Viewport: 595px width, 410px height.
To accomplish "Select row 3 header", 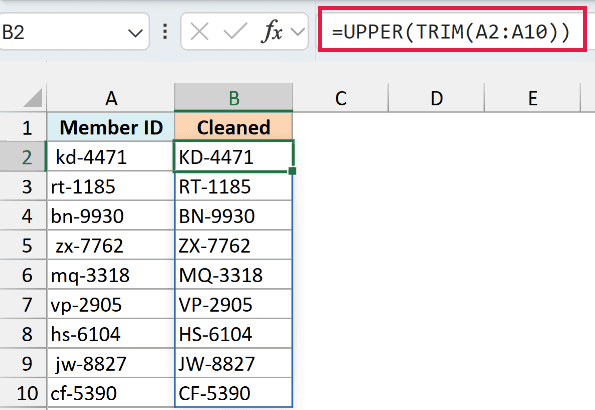I will click(x=23, y=186).
